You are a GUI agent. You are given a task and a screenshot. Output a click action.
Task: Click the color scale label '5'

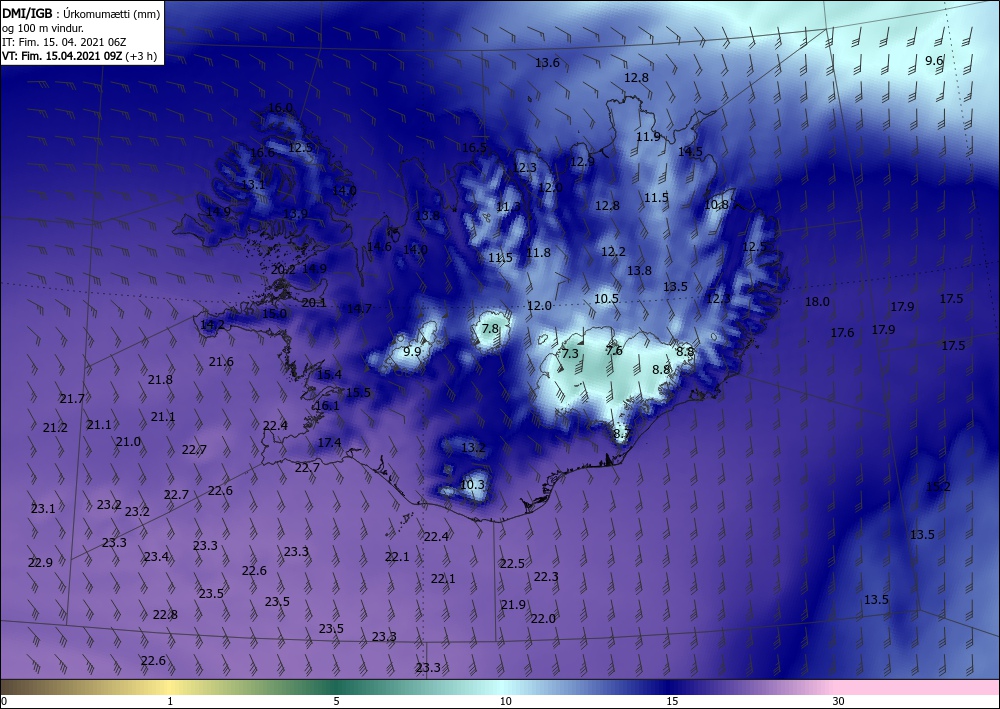click(336, 701)
